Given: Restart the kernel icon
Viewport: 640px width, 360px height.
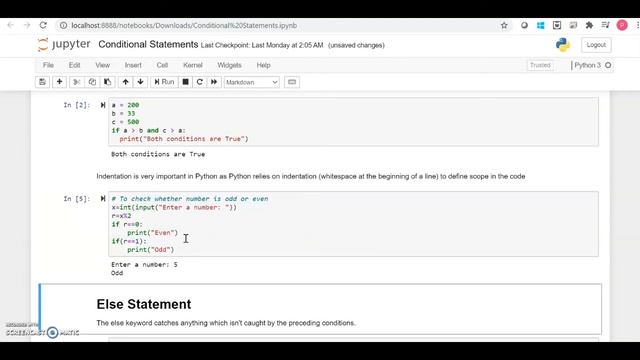Looking at the screenshot, I should pyautogui.click(x=200, y=82).
